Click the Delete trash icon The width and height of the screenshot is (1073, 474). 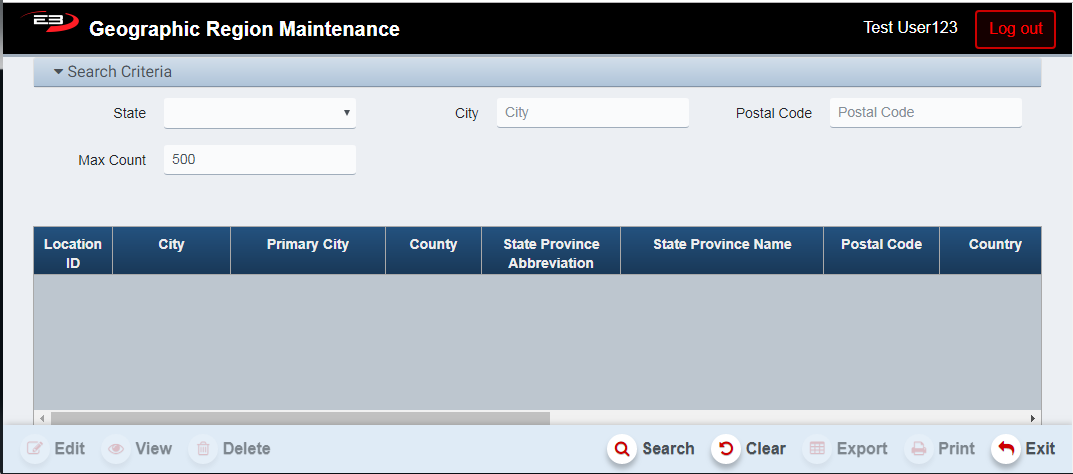click(x=203, y=449)
